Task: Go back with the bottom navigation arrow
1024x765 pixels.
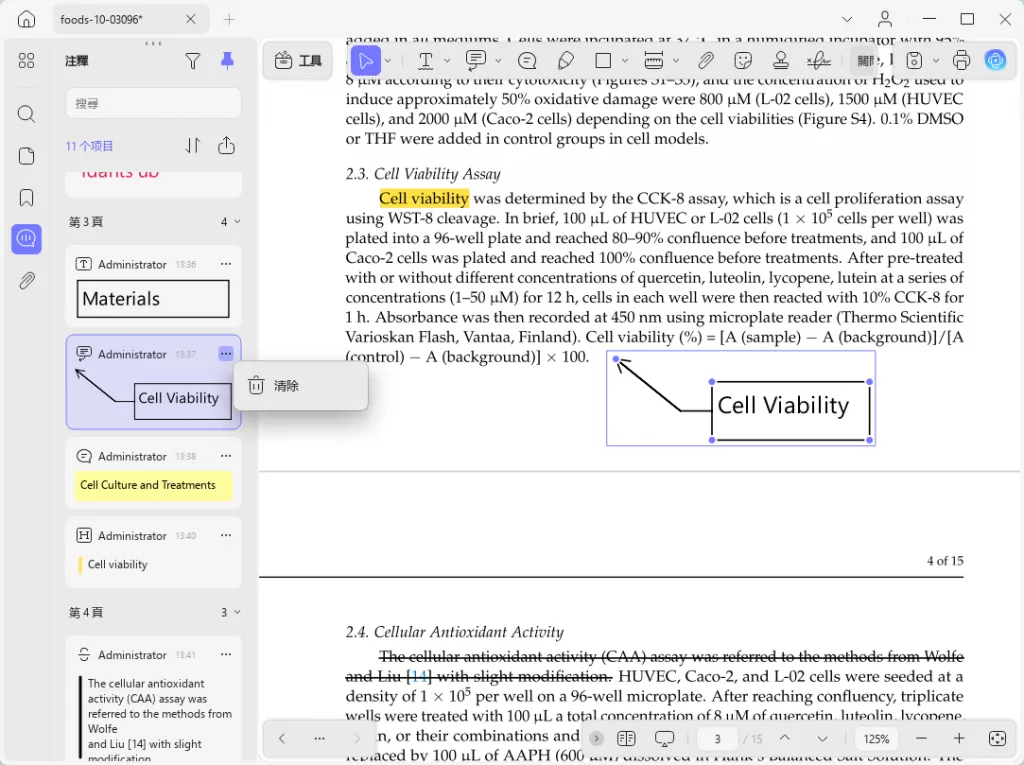Action: tap(281, 738)
